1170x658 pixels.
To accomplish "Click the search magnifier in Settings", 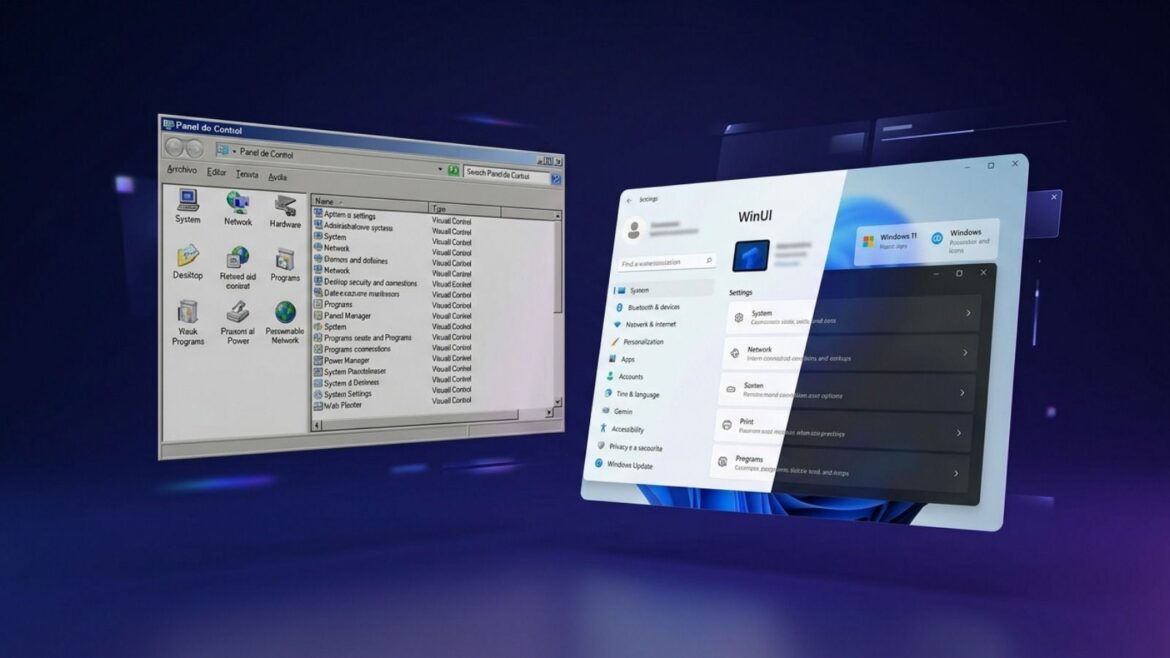I will tap(708, 260).
